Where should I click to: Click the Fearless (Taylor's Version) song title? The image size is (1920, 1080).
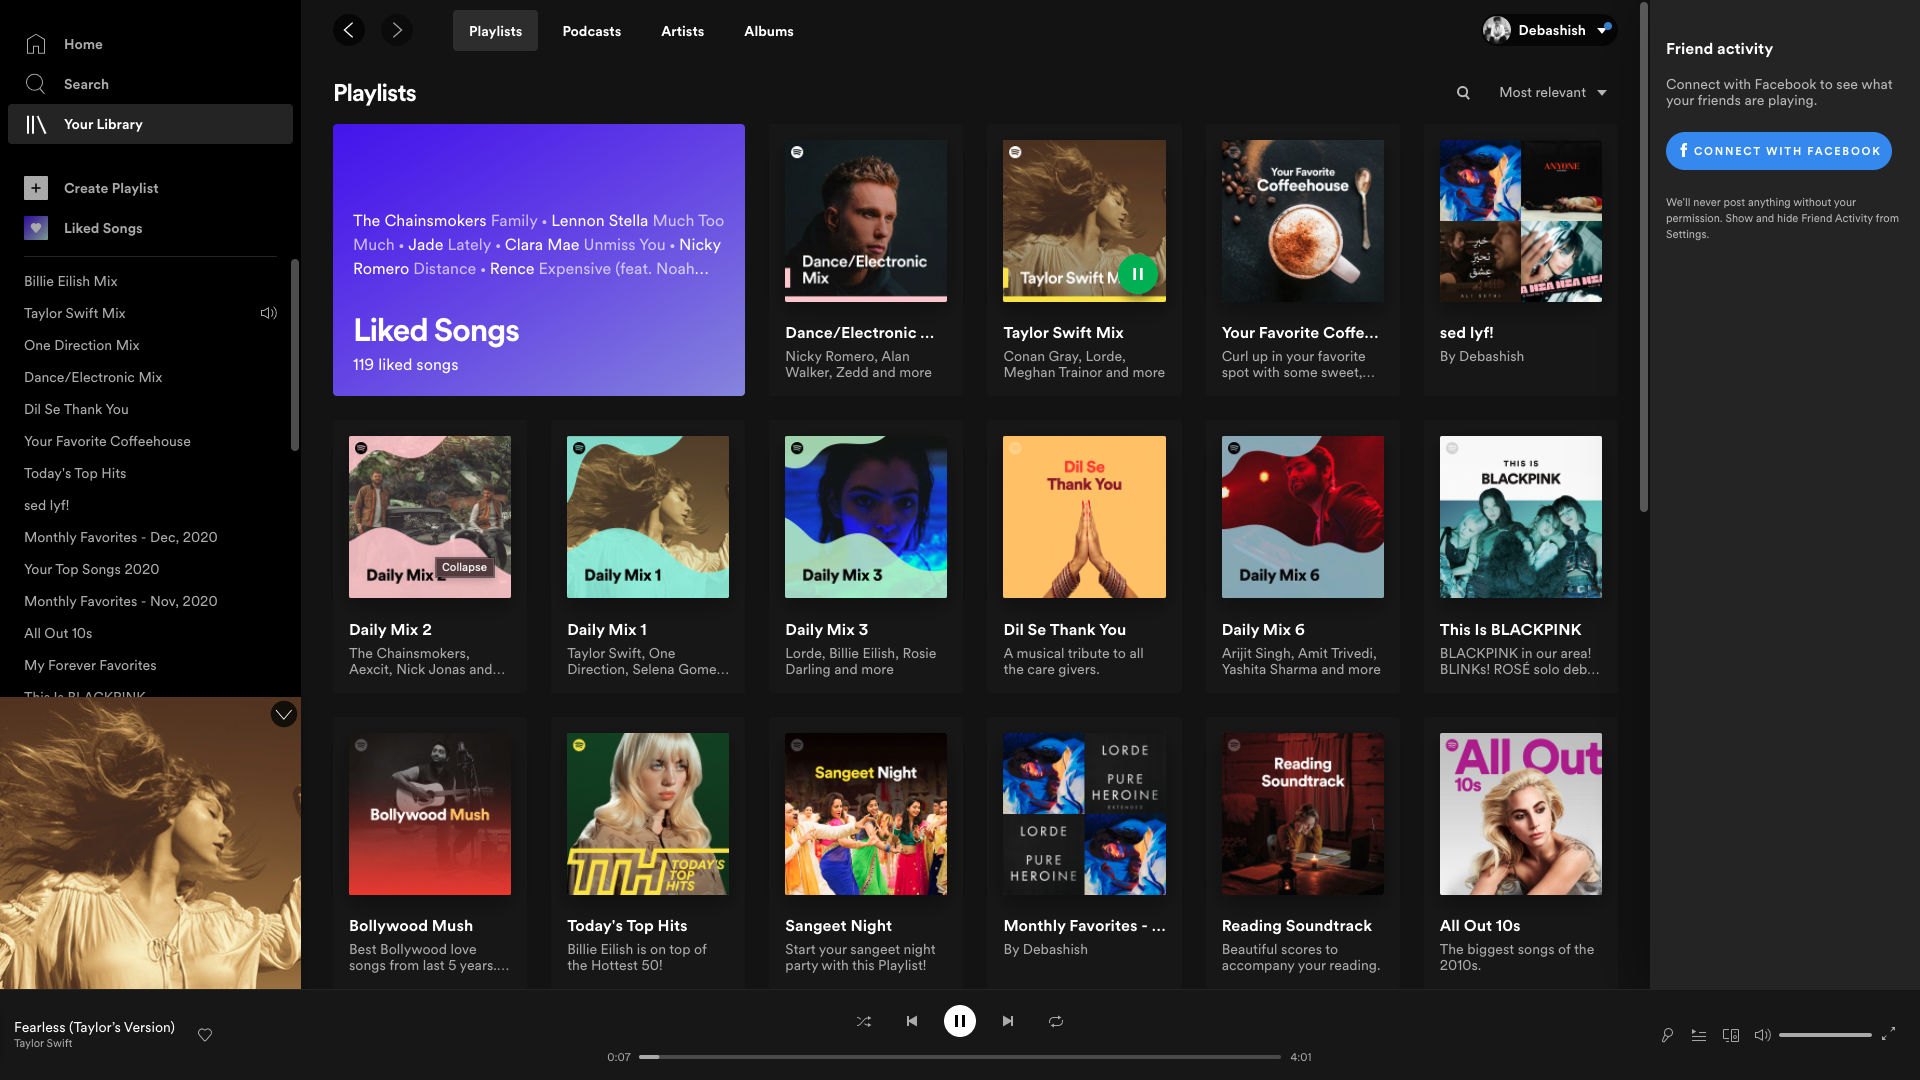click(94, 1027)
